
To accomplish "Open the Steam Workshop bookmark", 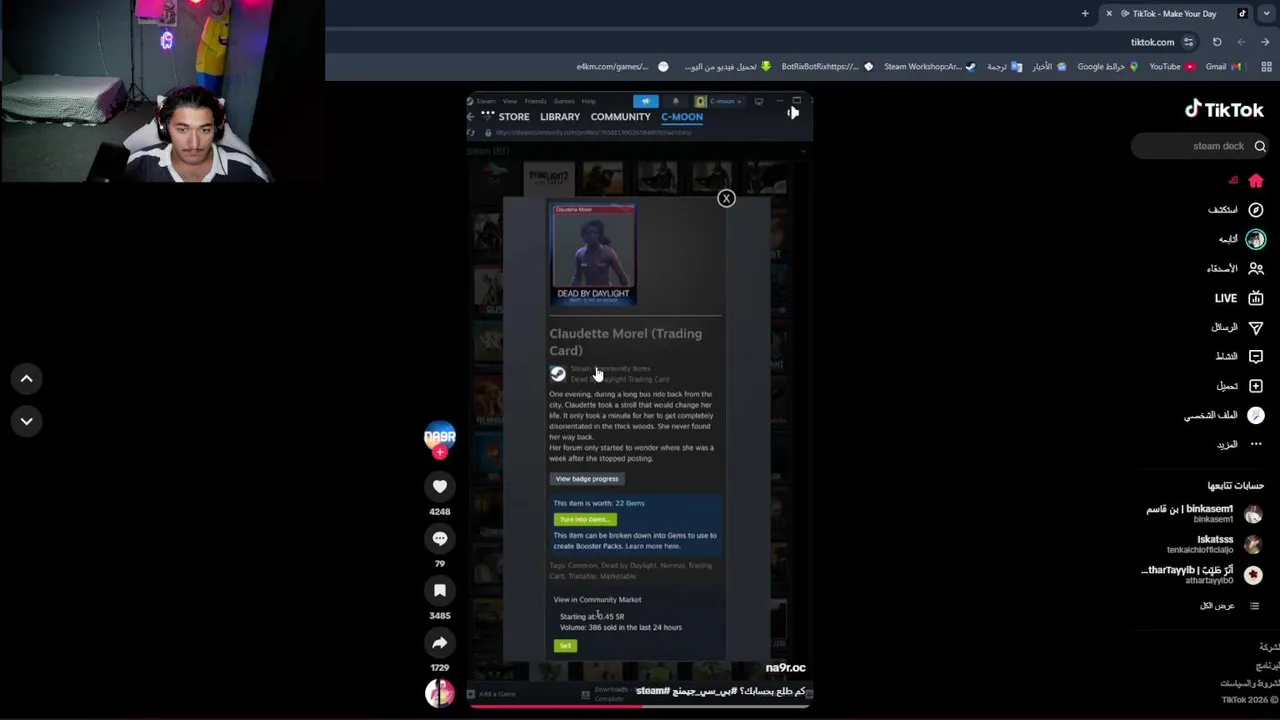I will [929, 67].
